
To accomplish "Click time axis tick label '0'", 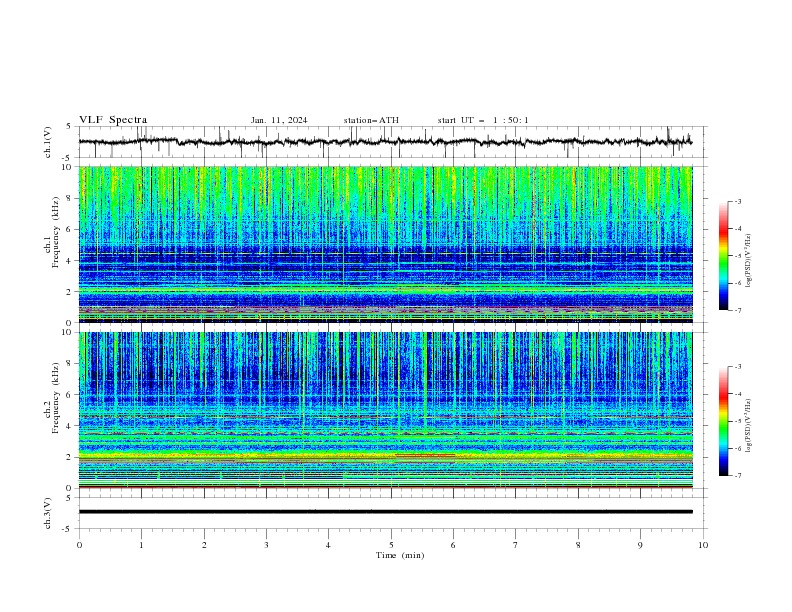I will pyautogui.click(x=79, y=545).
